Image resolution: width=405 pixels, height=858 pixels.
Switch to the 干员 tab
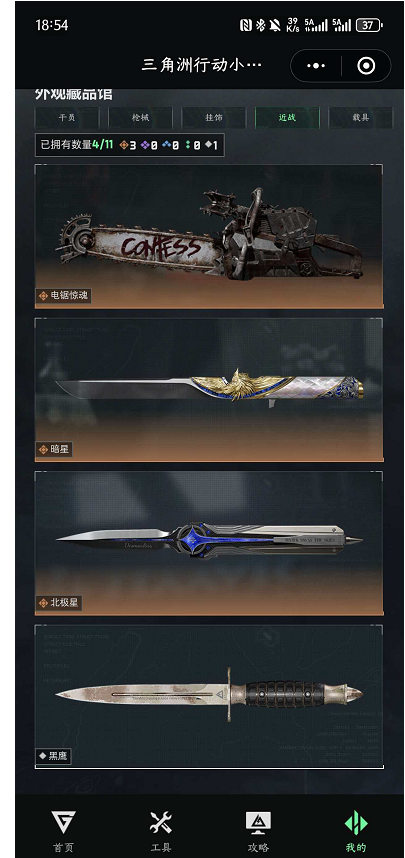click(x=67, y=118)
